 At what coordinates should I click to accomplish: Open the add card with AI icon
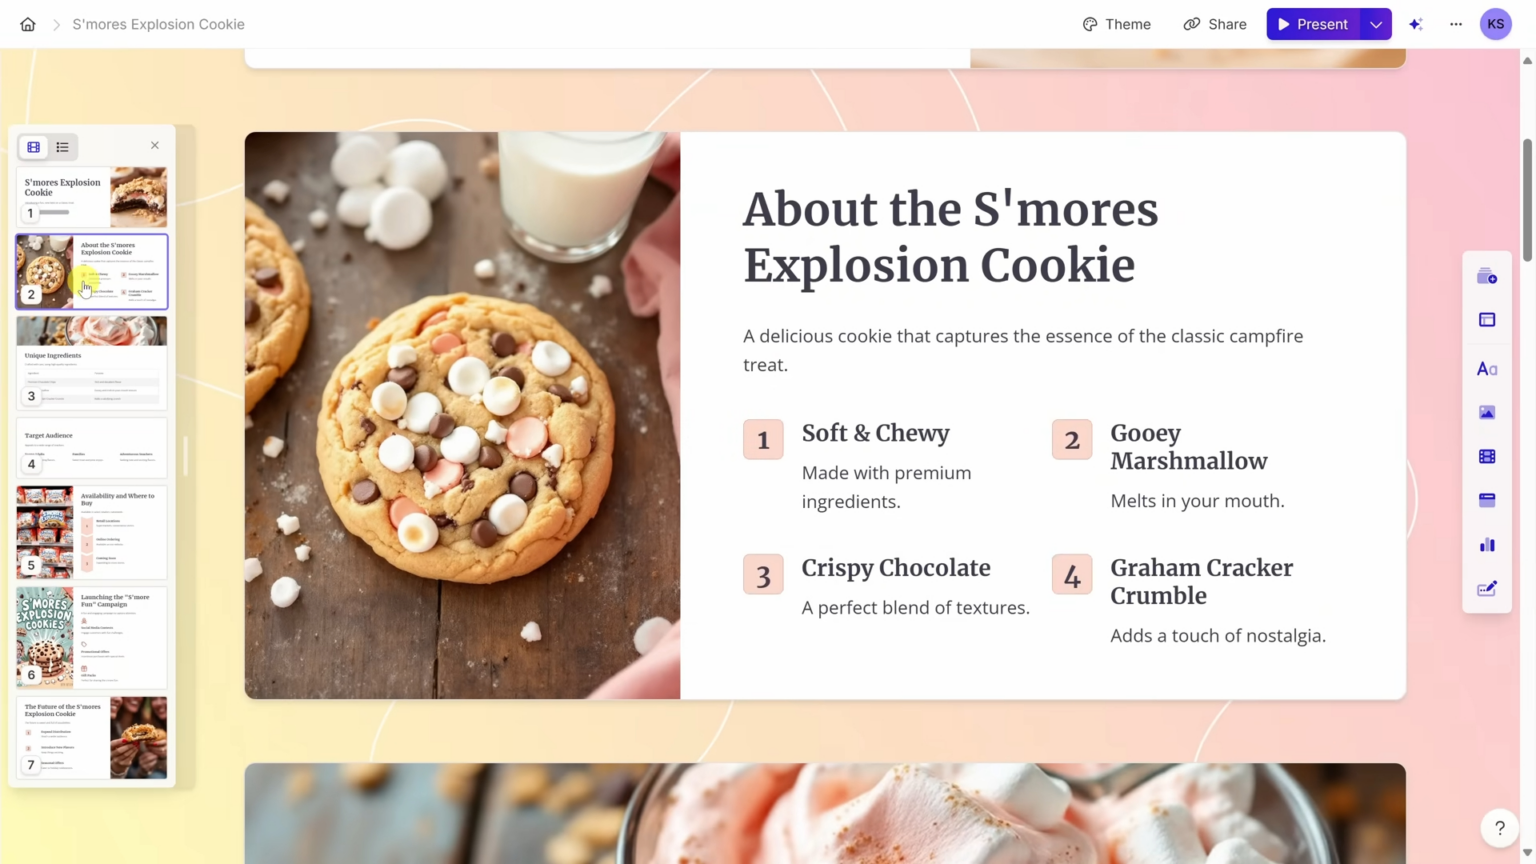pos(1487,276)
